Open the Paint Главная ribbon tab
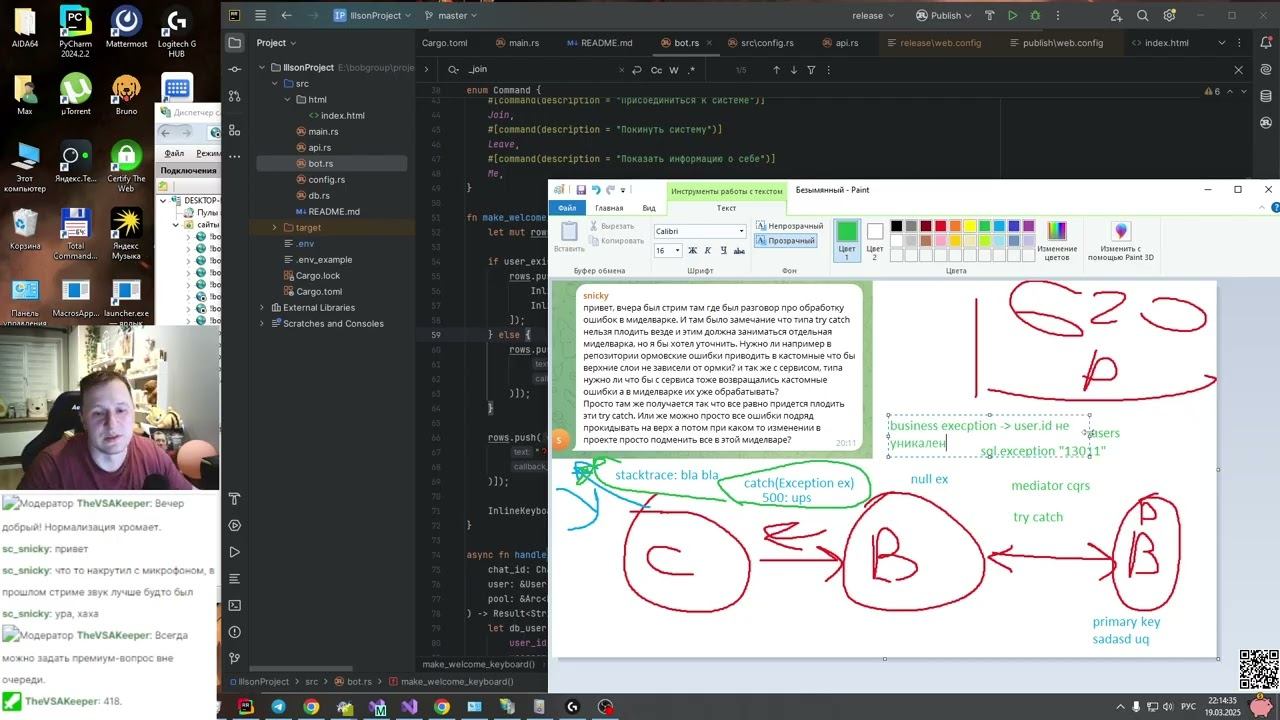Screen dimensions: 1280x720 pyautogui.click(x=609, y=208)
